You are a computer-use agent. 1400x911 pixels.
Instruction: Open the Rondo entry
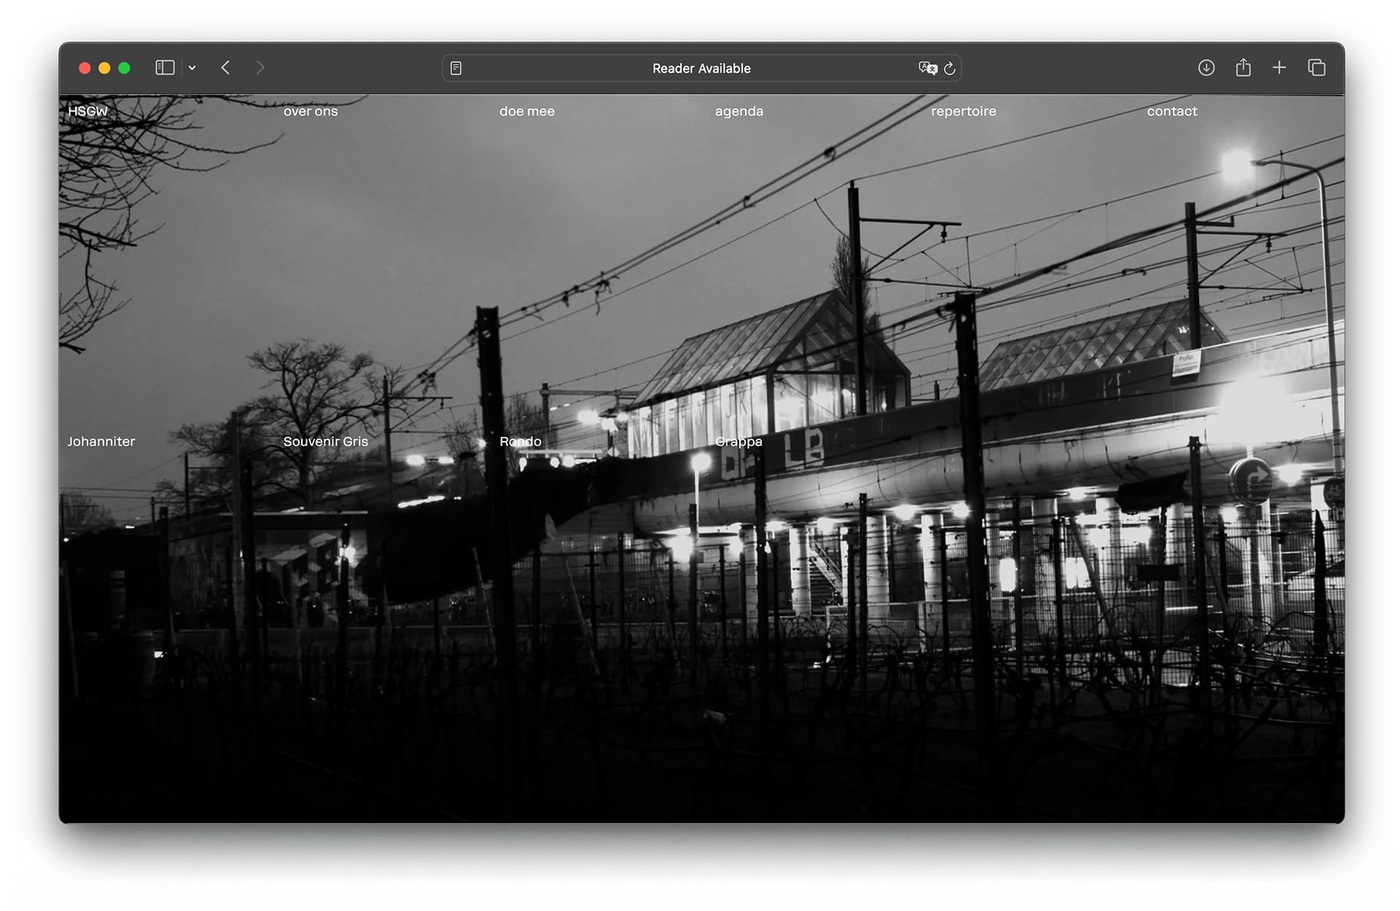point(520,441)
